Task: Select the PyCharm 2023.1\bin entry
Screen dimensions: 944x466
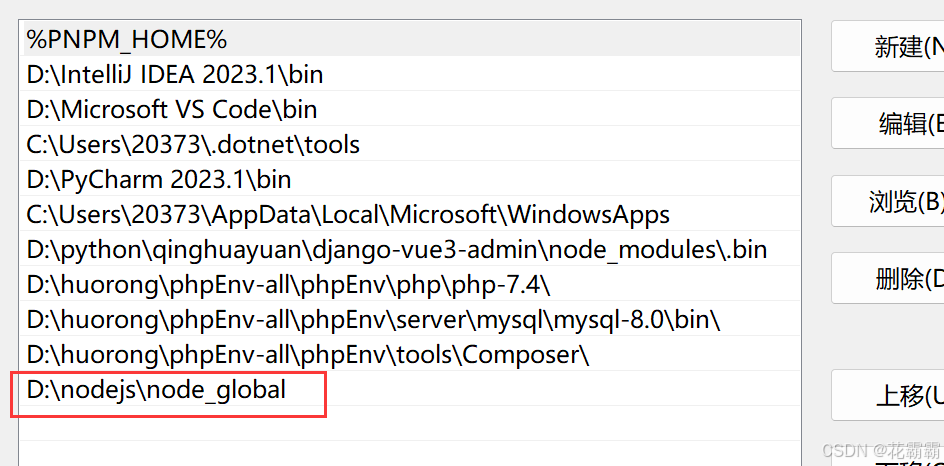Action: tap(411, 179)
